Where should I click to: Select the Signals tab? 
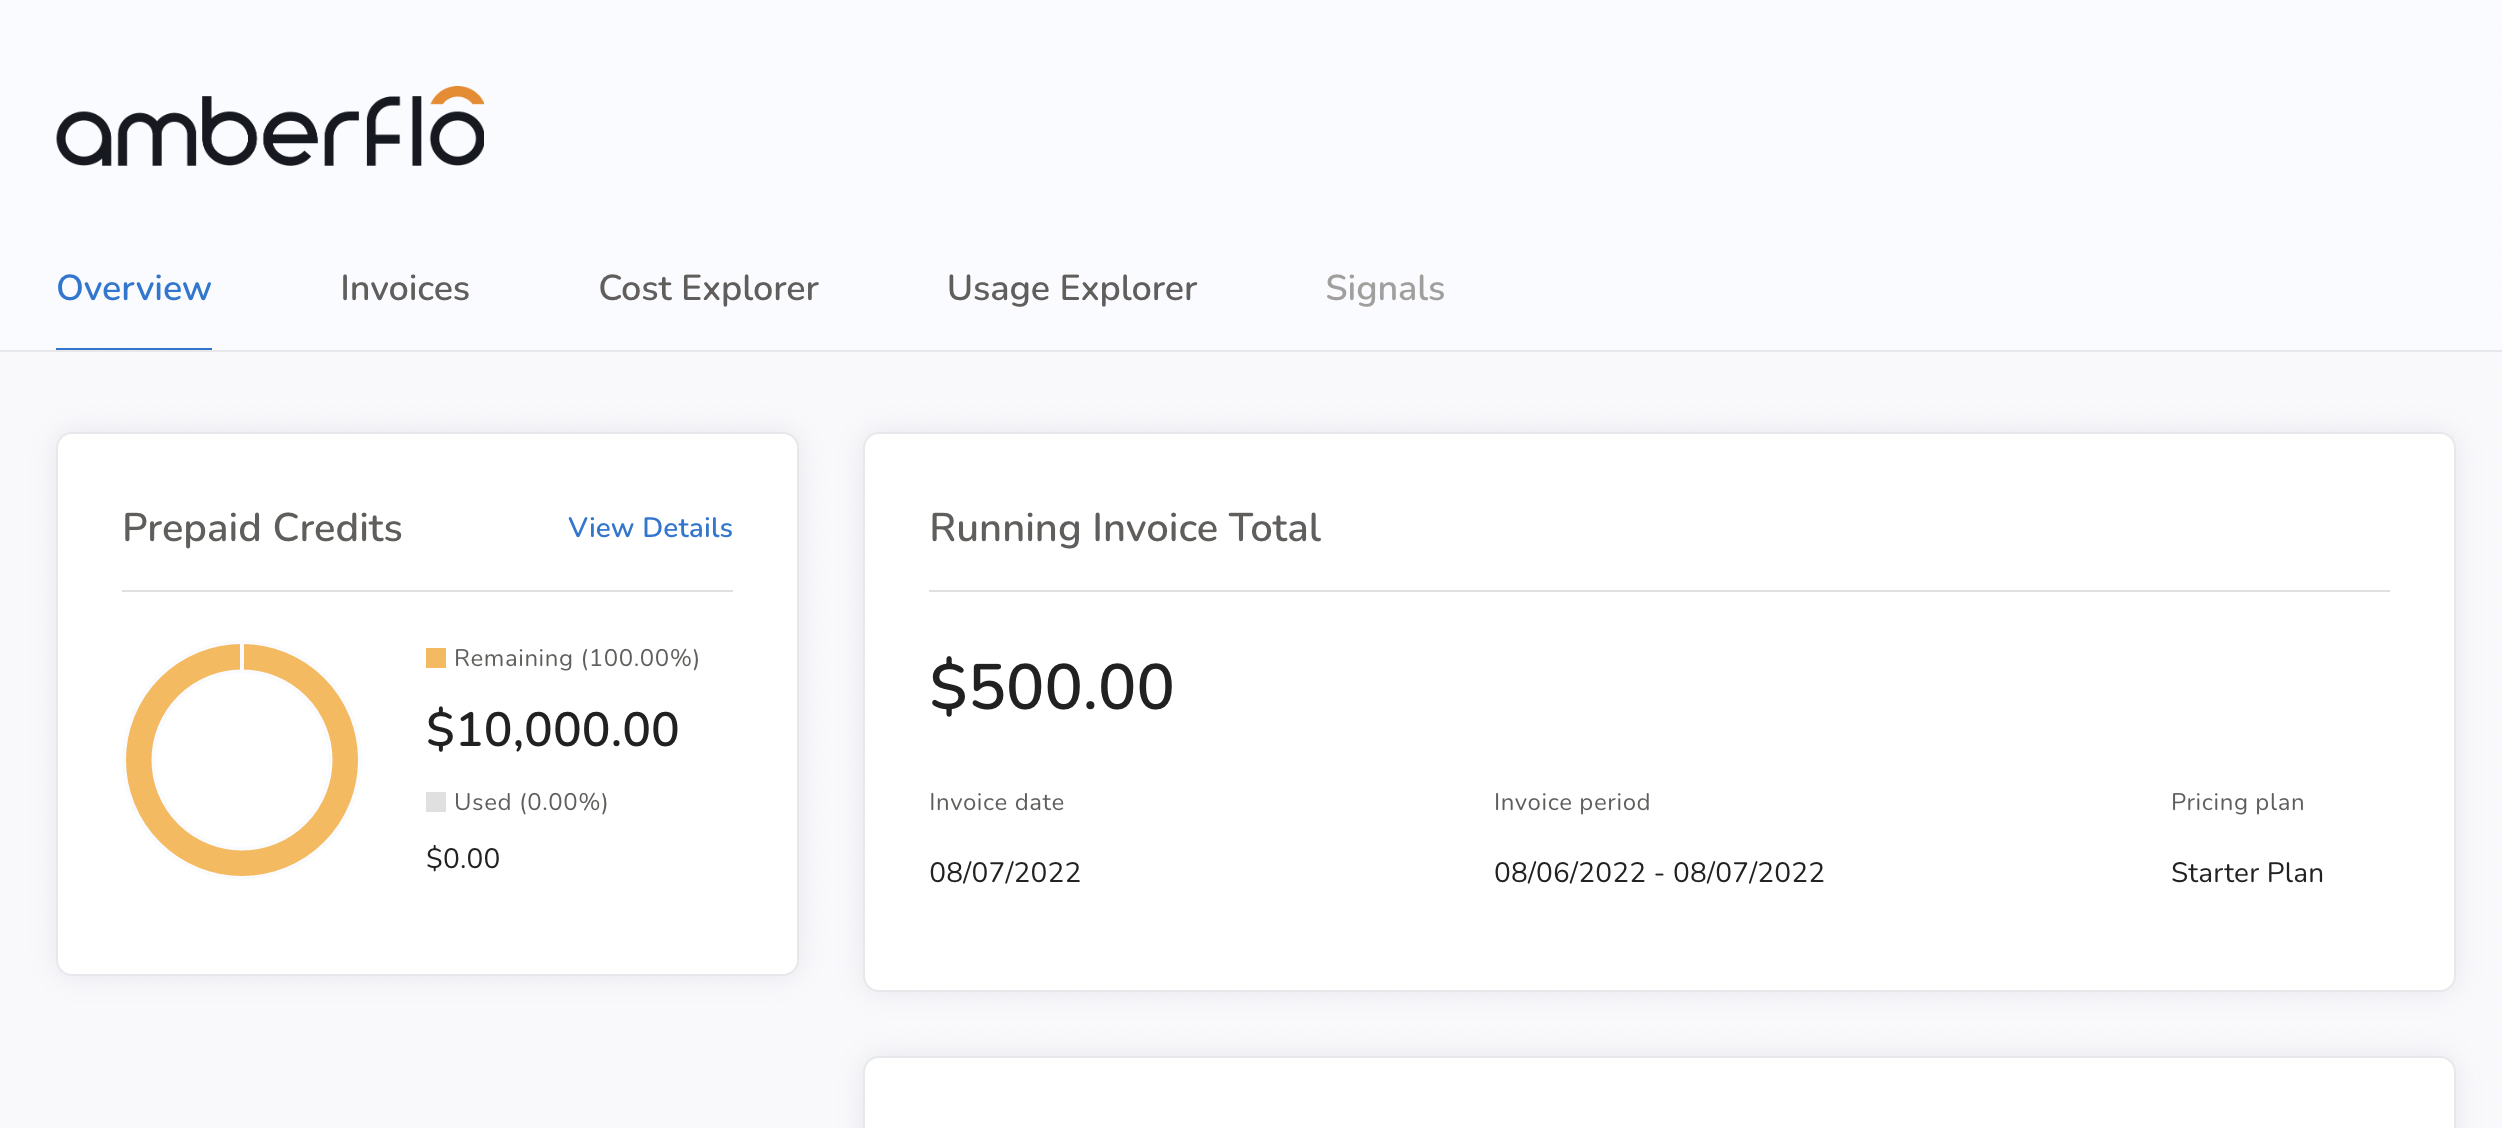pos(1384,289)
